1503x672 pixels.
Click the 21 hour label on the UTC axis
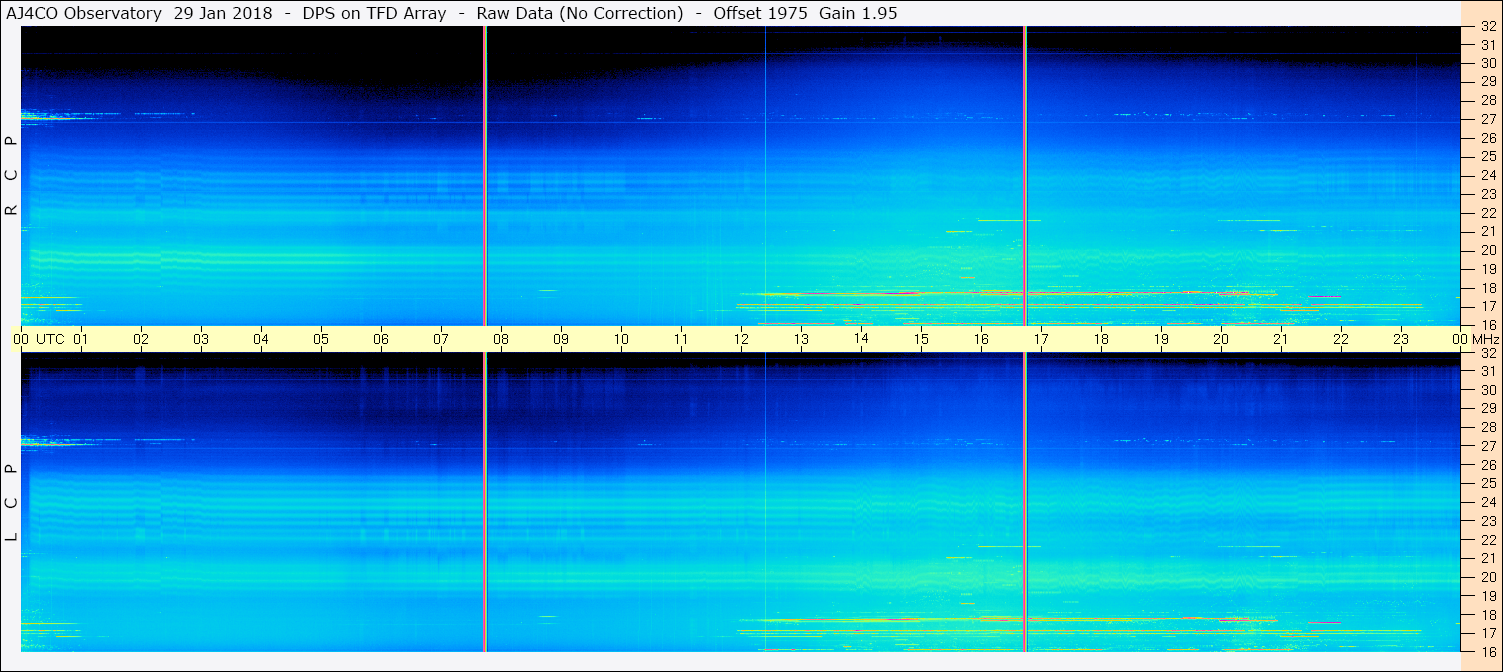(x=1281, y=339)
